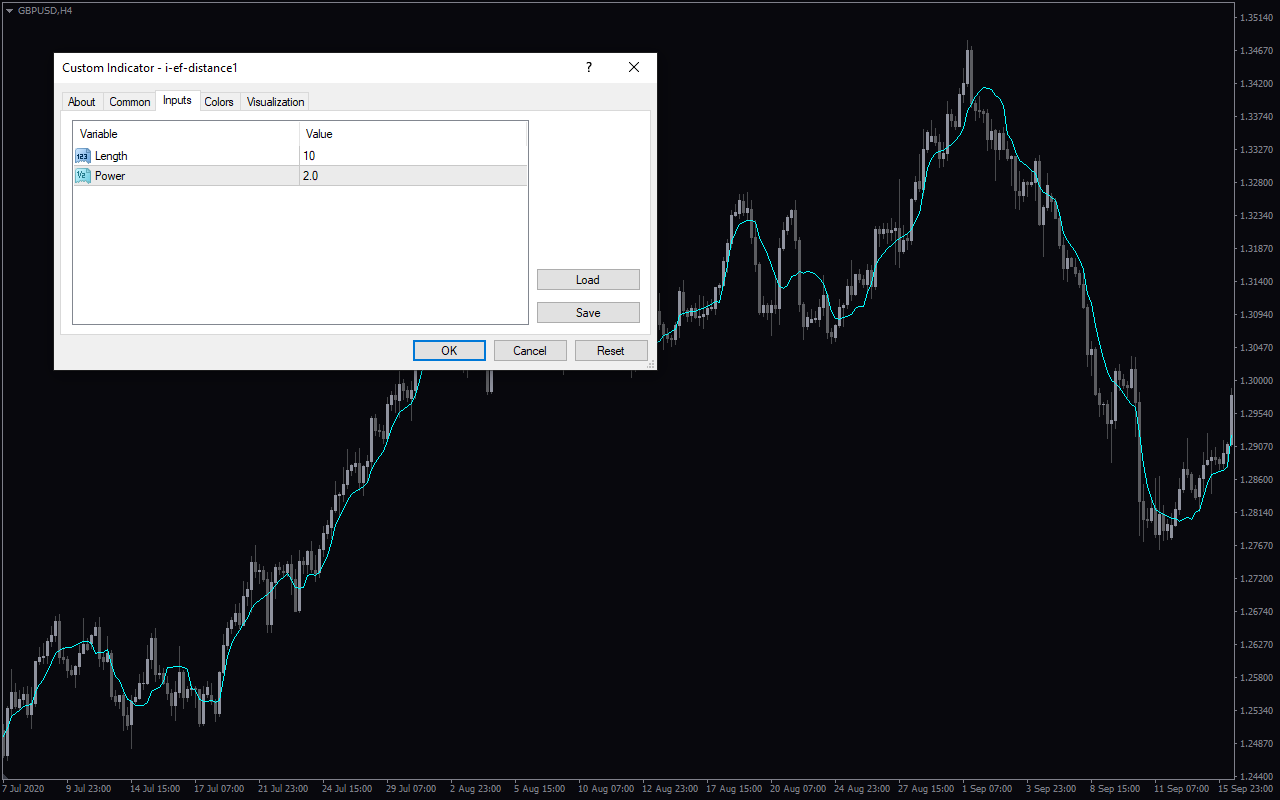Screen dimensions: 1280x800
Task: Open the Colors tab
Action: [219, 102]
